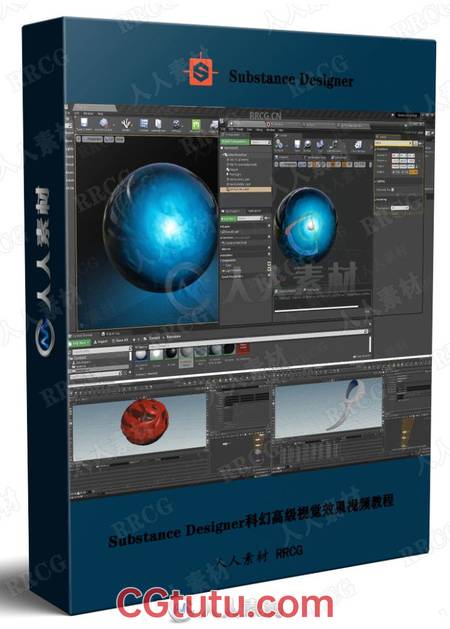The width and height of the screenshot is (450, 629).
Task: Click the Save Current toolbar icon
Action: 84,123
